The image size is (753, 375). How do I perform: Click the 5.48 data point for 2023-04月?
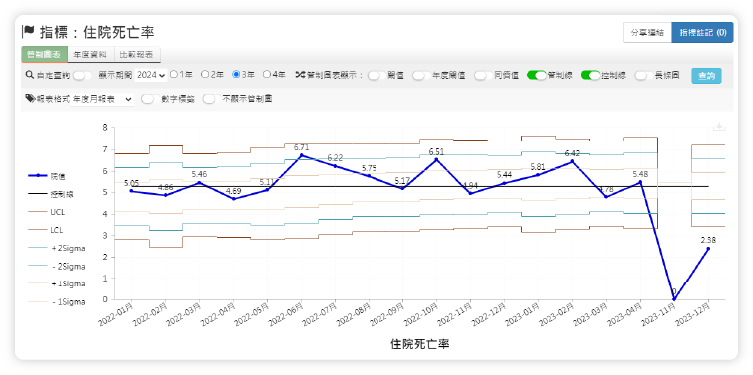pyautogui.click(x=640, y=181)
